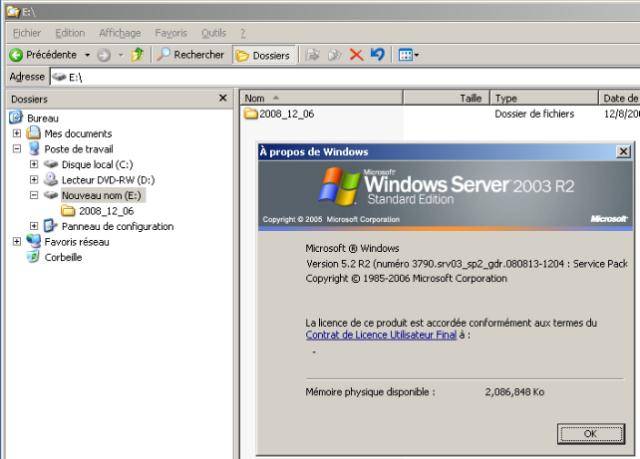640x459 pixels.
Task: Close the À propos de Windows dialog
Action: point(623,152)
